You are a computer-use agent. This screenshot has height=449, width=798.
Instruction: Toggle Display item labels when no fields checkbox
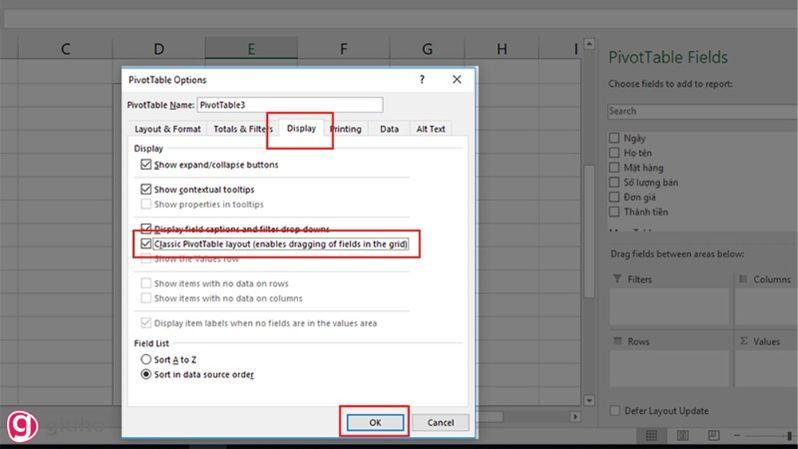146,323
